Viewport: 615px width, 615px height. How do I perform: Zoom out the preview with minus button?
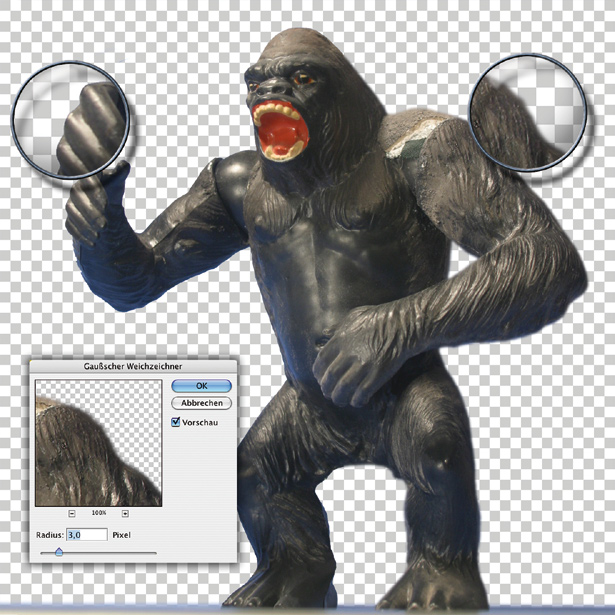tap(72, 513)
